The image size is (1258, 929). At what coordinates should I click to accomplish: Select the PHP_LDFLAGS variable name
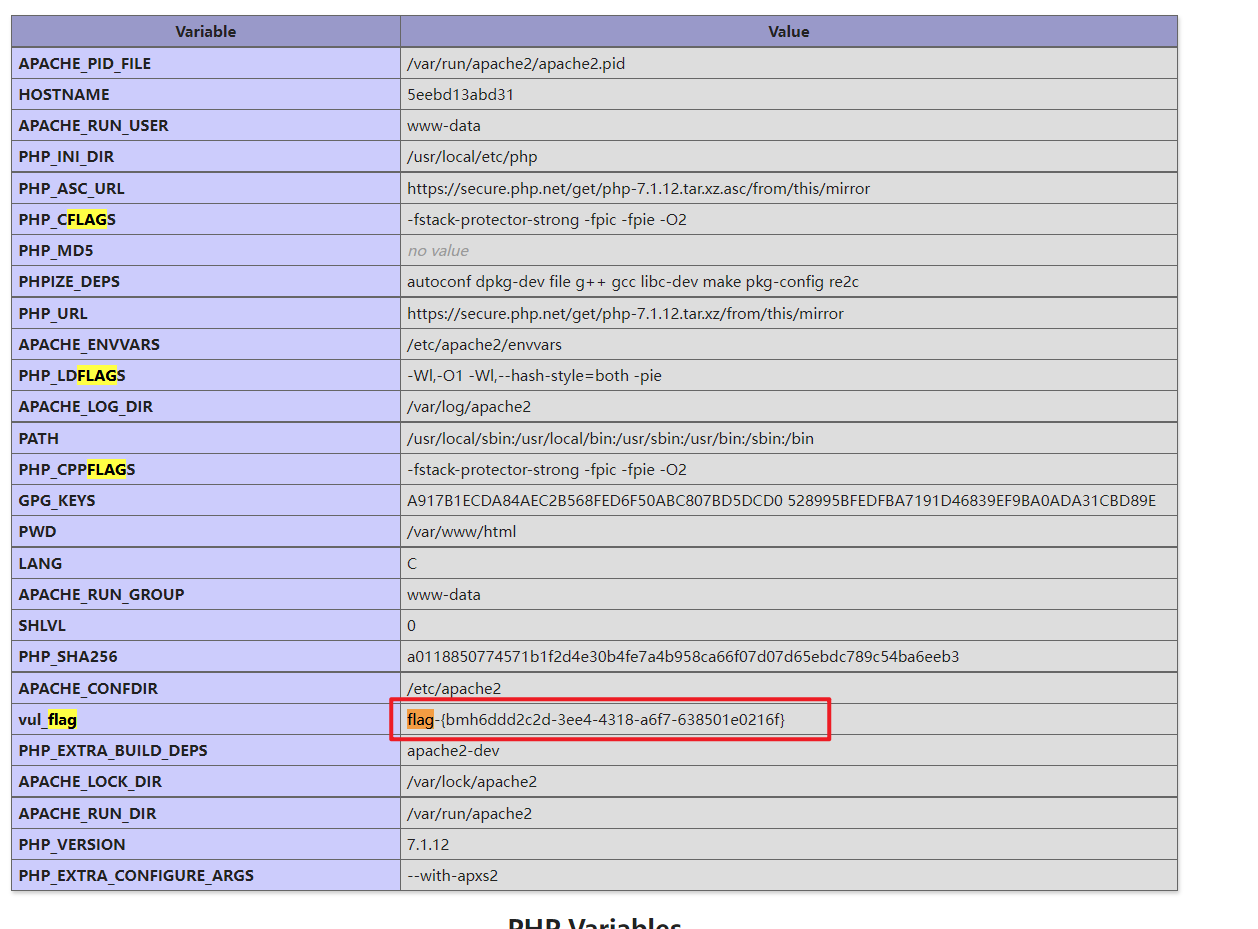(72, 375)
